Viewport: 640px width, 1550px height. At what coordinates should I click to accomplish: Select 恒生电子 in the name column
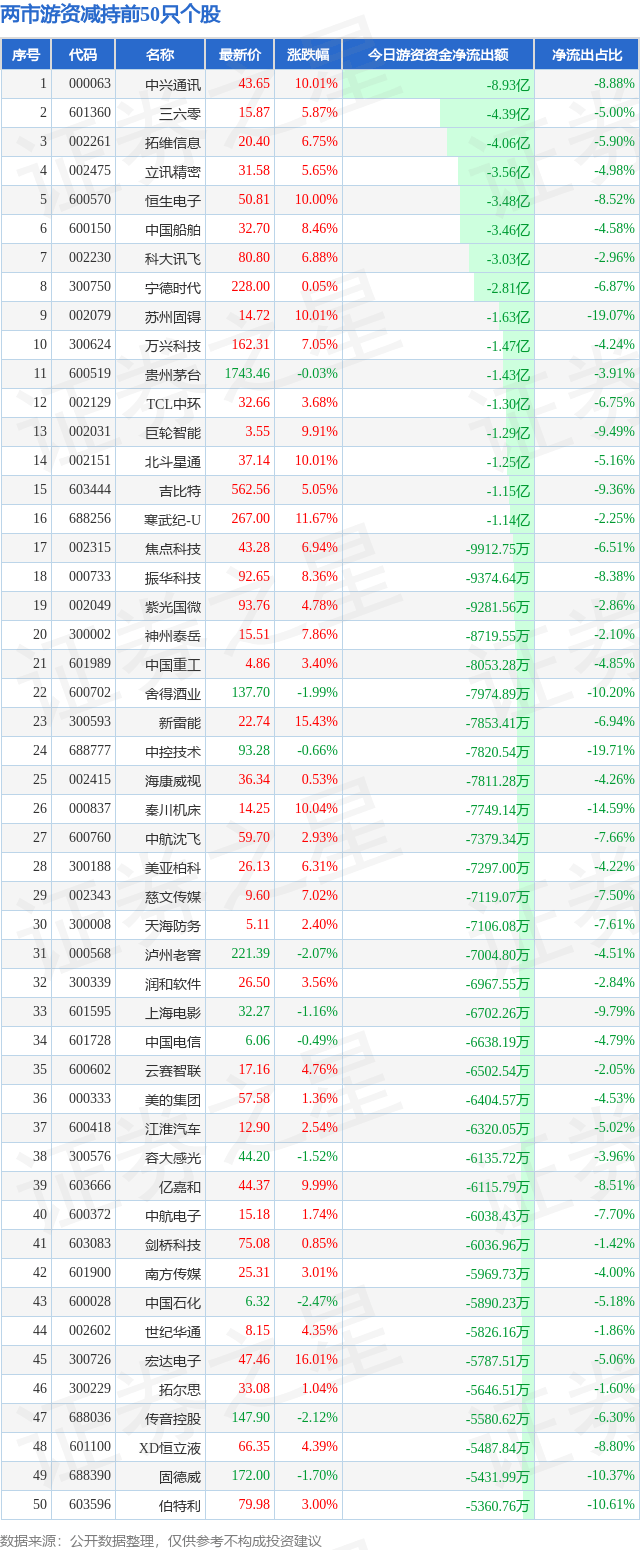click(173, 200)
